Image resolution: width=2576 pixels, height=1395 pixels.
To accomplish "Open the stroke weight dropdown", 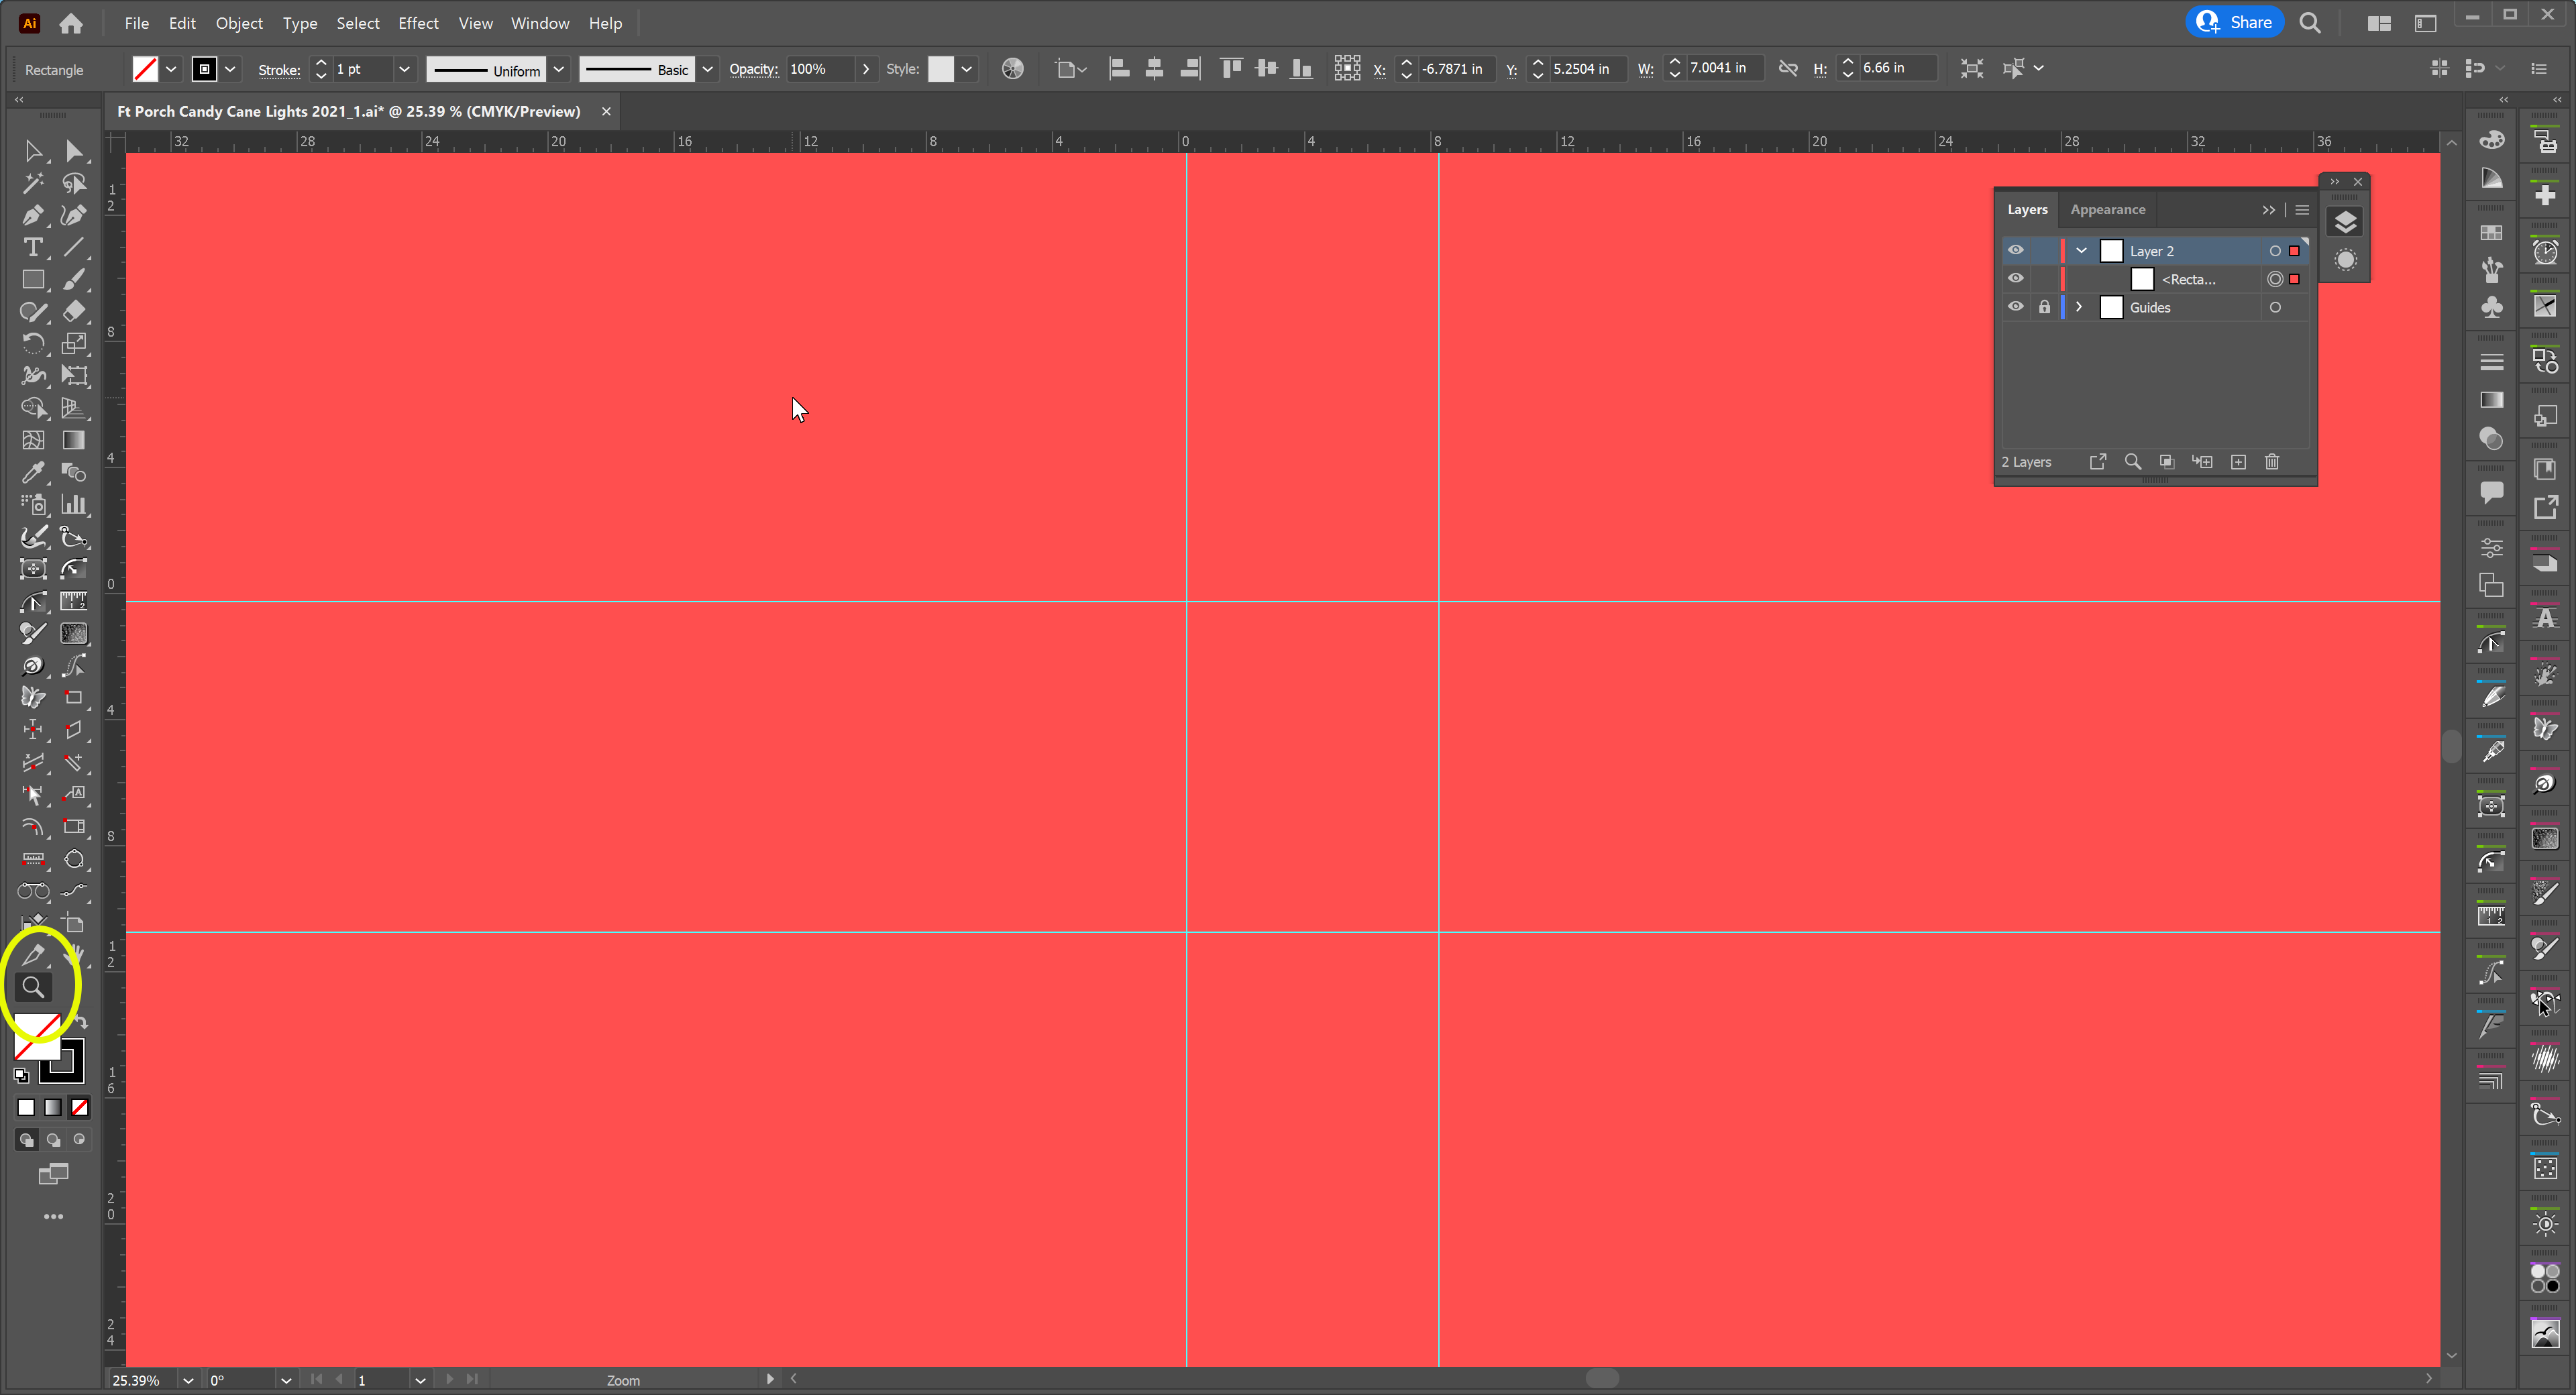I will [405, 69].
